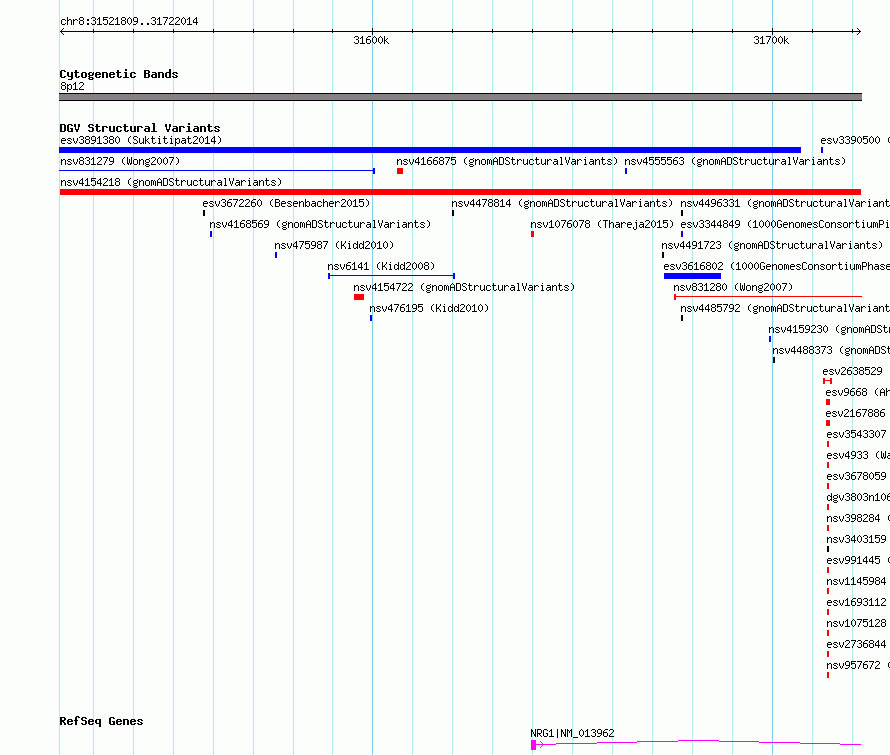
Task: Click the magenta NRG1 exon block
Action: 534,745
